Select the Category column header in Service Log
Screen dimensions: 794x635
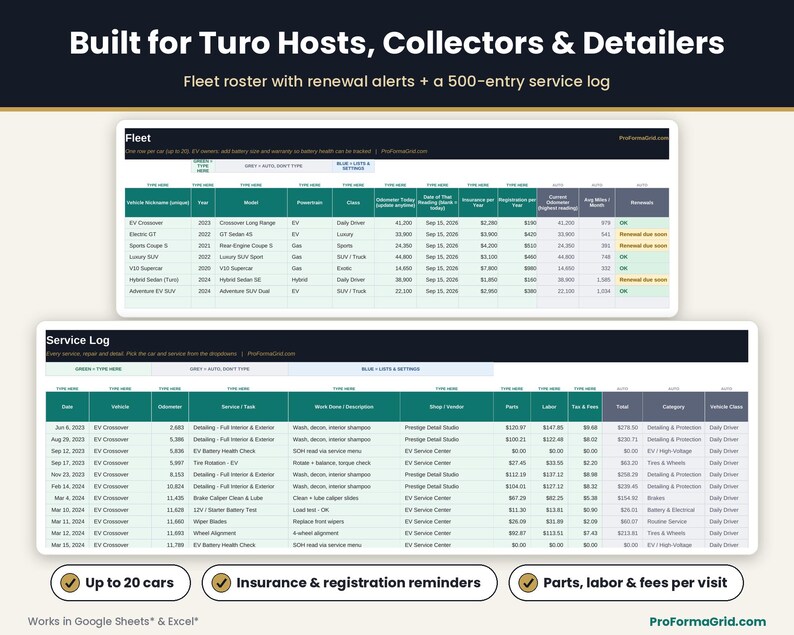[673, 407]
